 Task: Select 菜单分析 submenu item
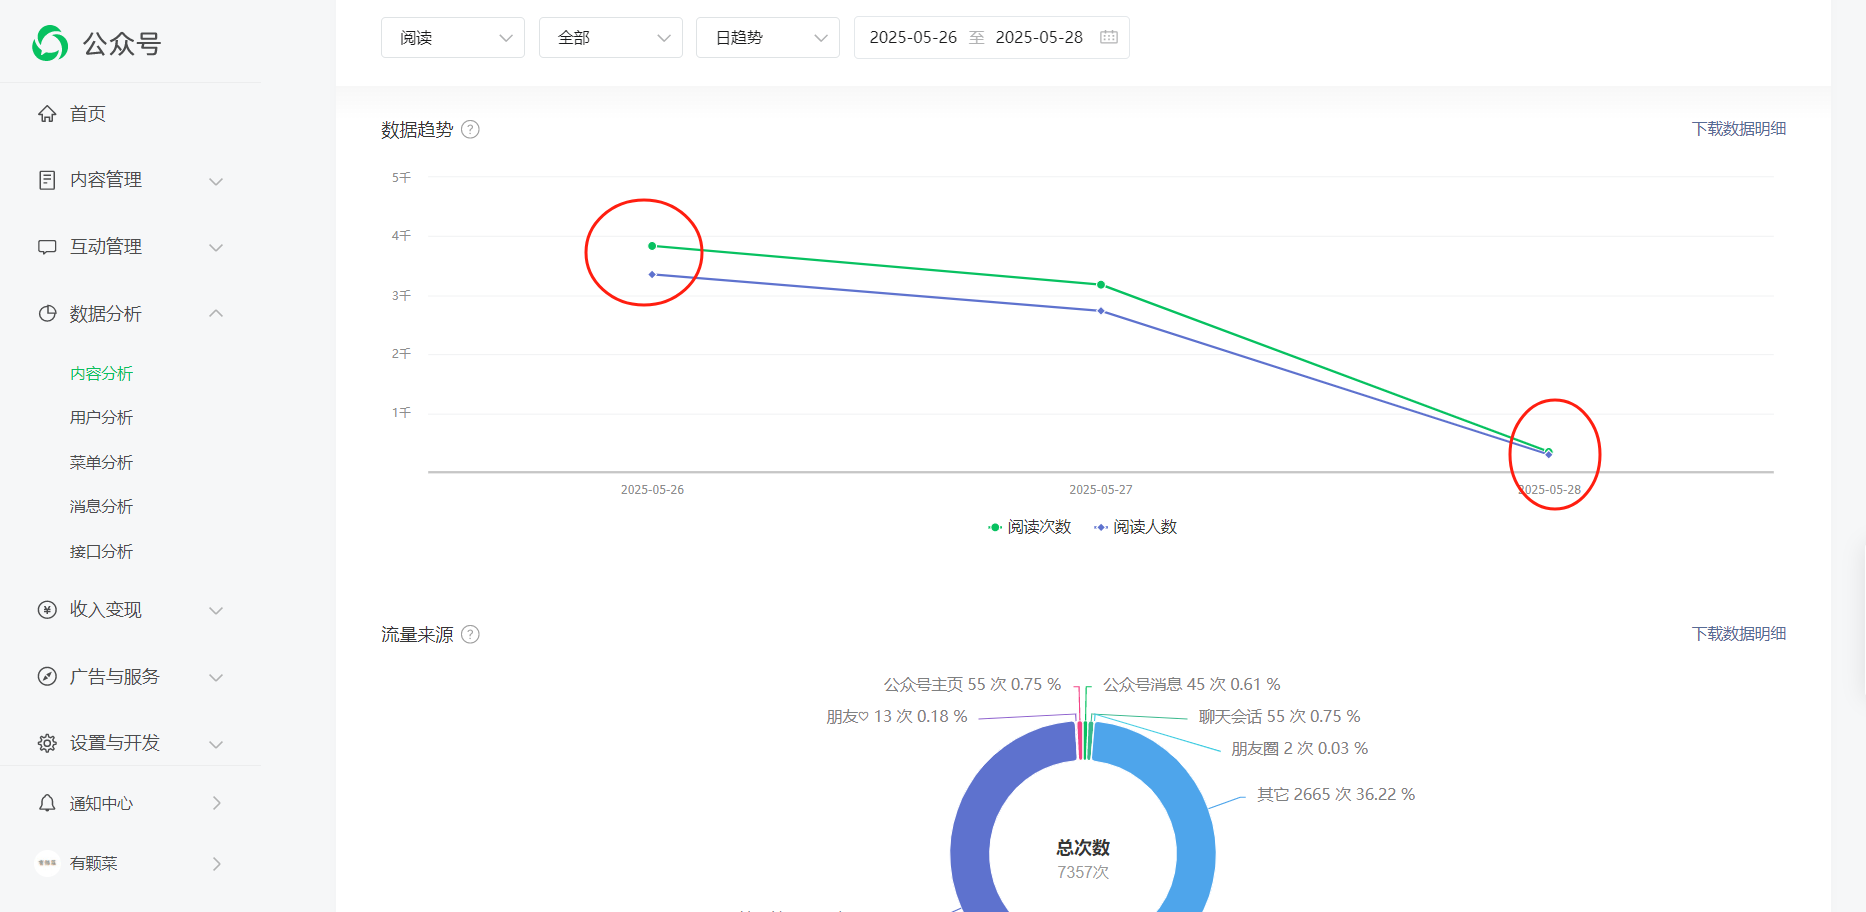pos(101,462)
